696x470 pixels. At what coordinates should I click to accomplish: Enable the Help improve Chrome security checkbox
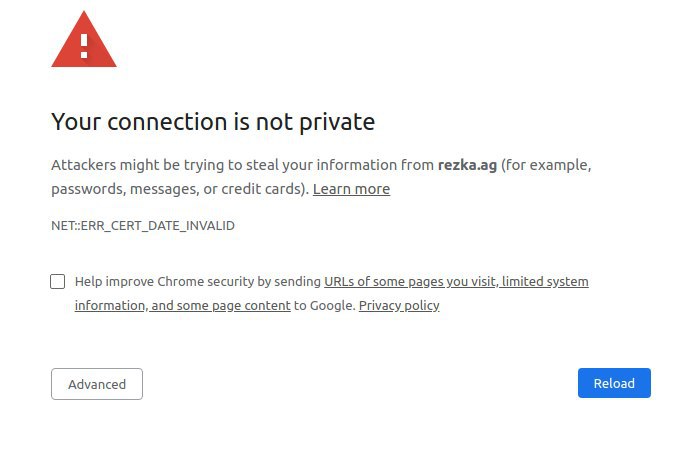tap(58, 281)
